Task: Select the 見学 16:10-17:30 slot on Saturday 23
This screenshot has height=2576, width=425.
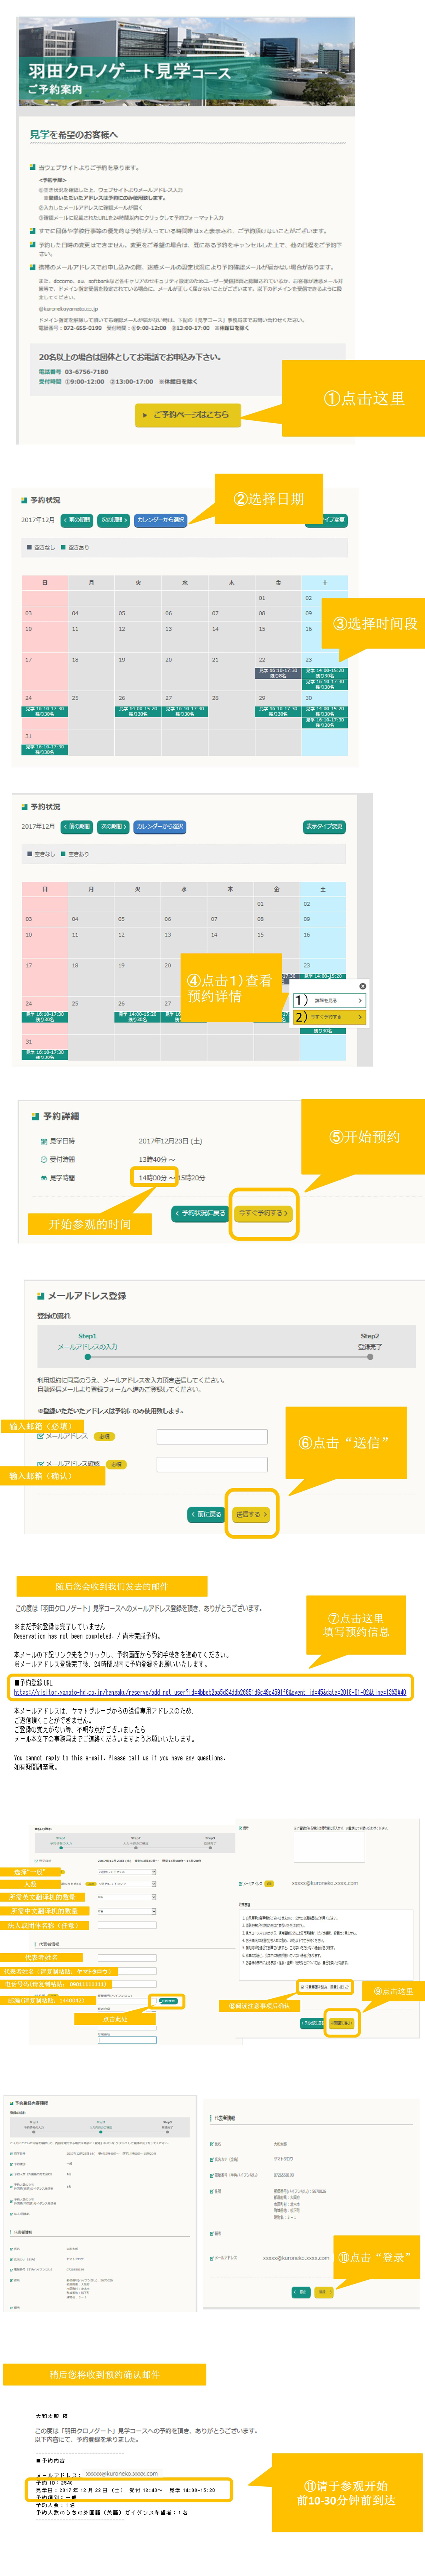Action: [325, 685]
